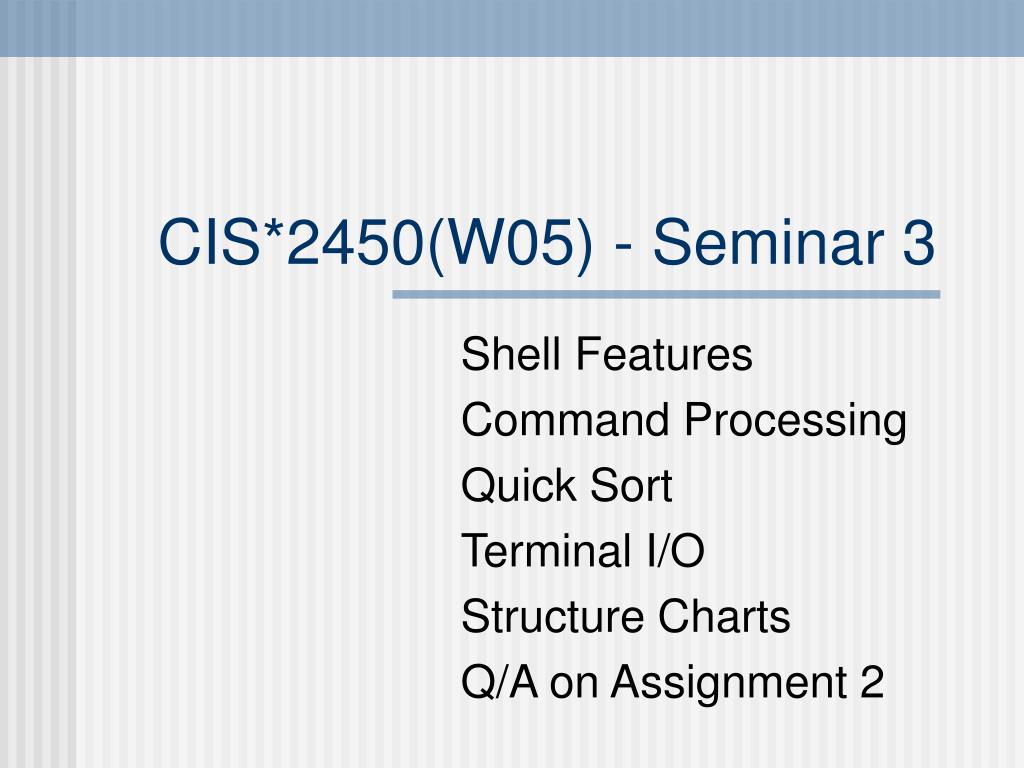
Task: Select the "Quick Sort" agenda line
Action: click(x=566, y=486)
